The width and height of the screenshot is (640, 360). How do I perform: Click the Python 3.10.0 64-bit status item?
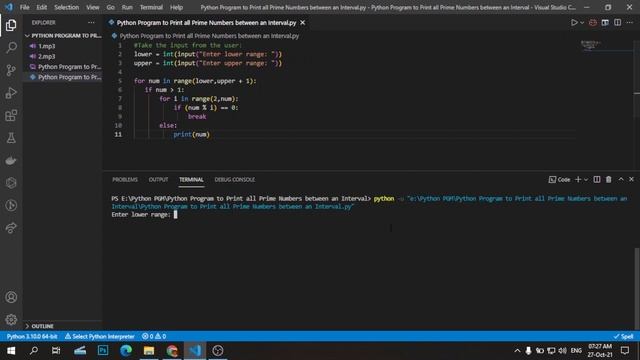(32, 336)
